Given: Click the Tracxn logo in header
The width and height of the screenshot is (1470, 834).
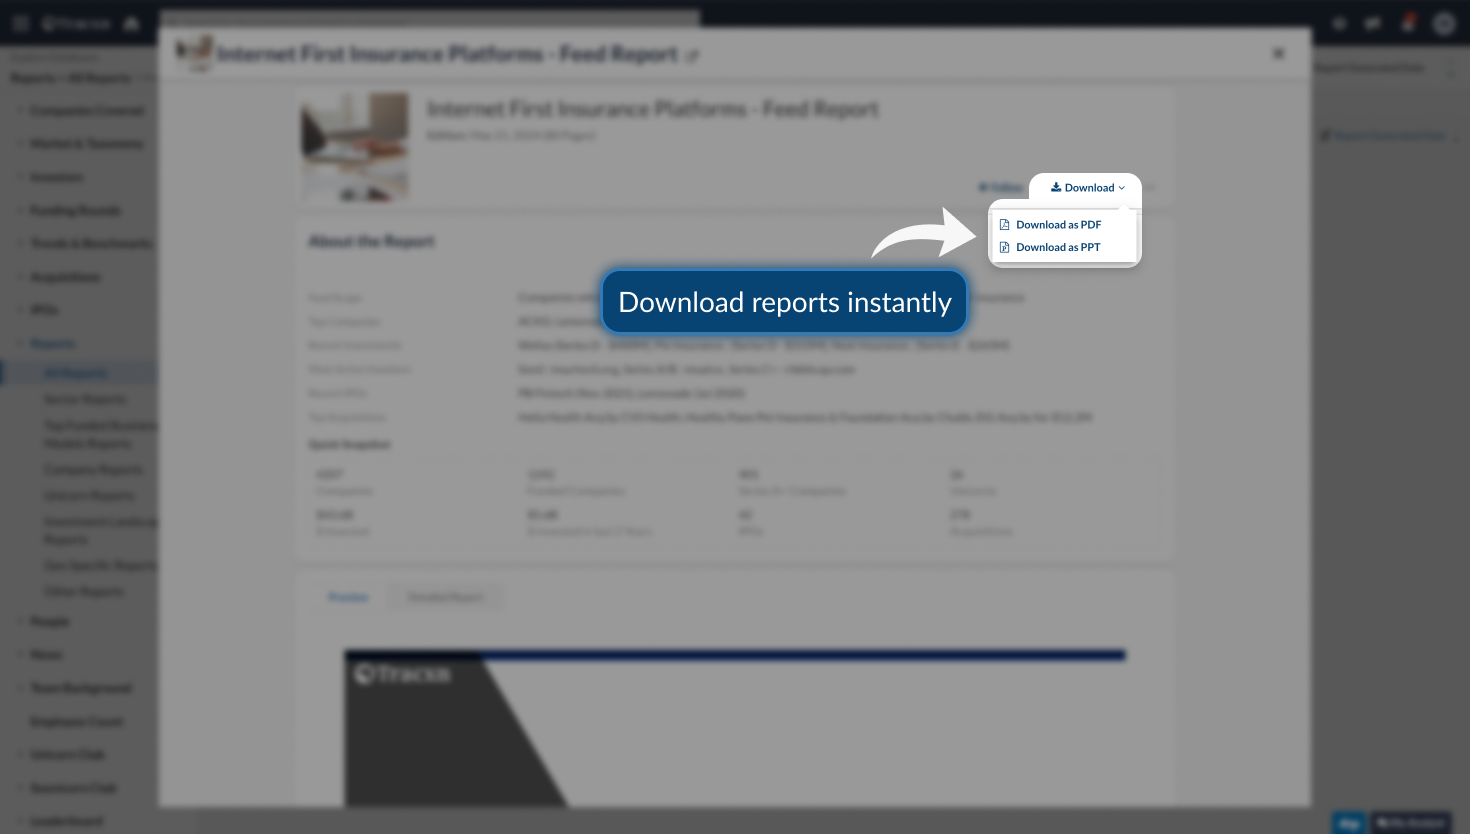Looking at the screenshot, I should tap(76, 23).
